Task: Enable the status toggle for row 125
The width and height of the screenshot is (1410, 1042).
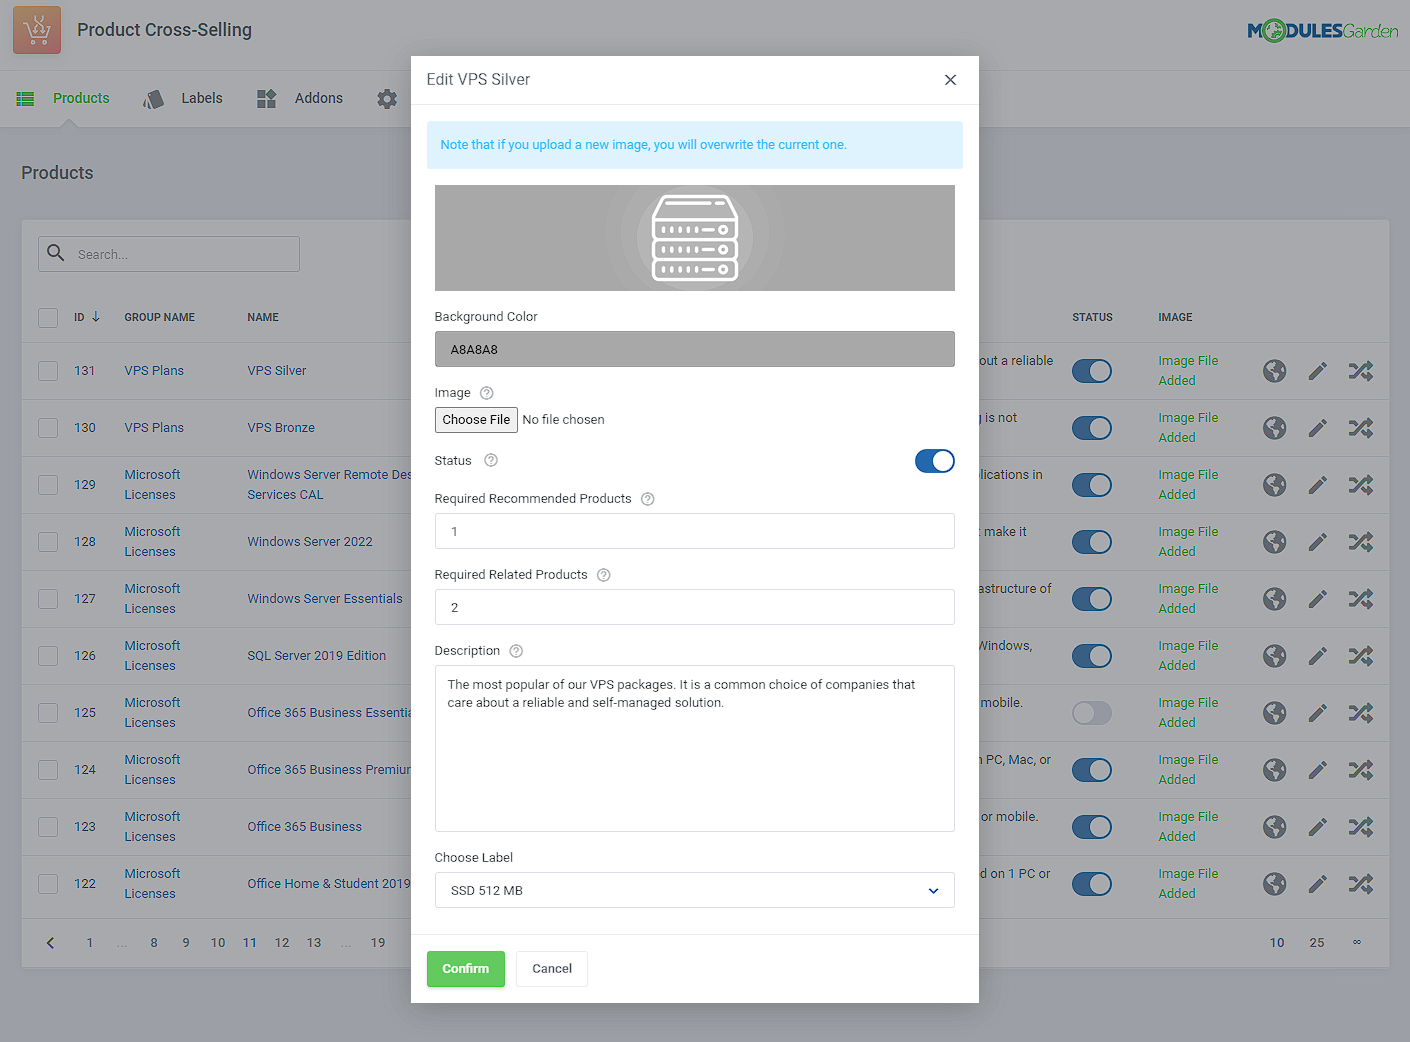Action: 1091,713
